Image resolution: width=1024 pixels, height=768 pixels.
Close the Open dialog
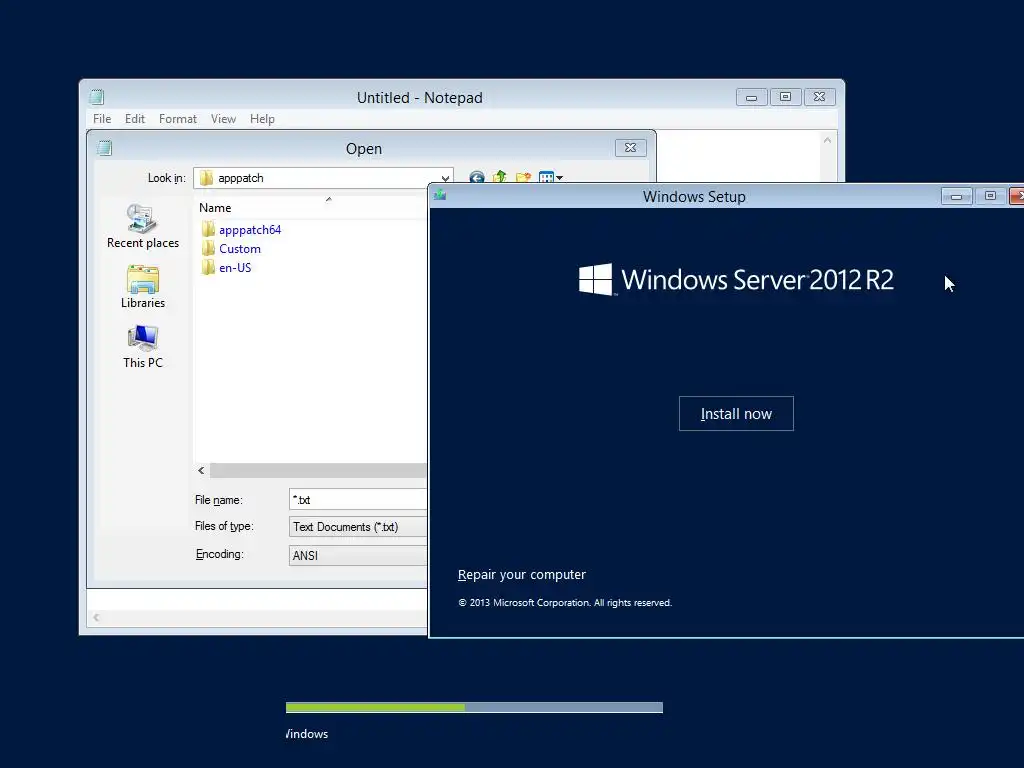(630, 148)
